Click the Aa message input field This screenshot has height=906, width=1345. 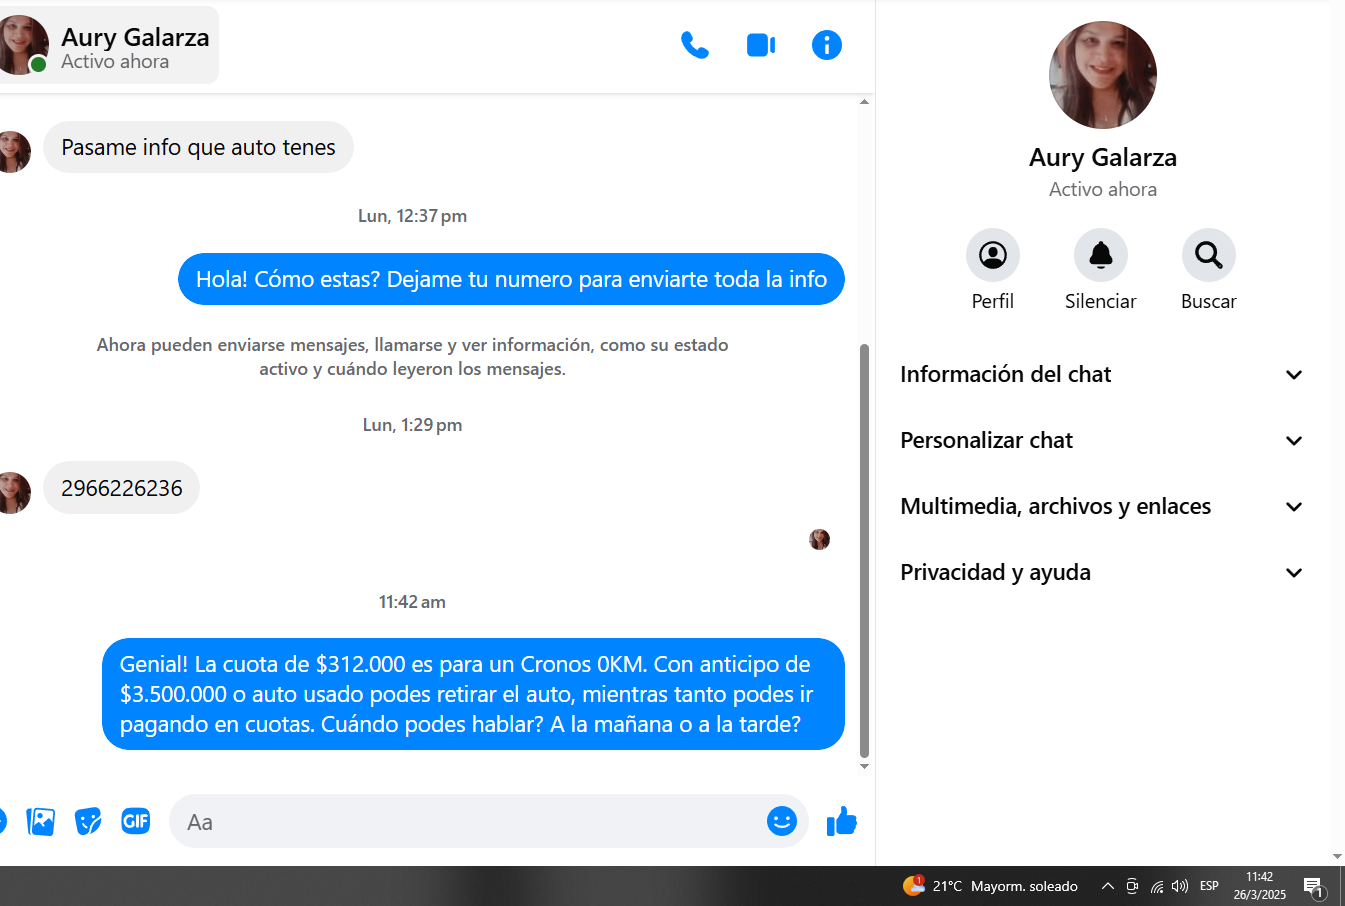pyautogui.click(x=460, y=822)
